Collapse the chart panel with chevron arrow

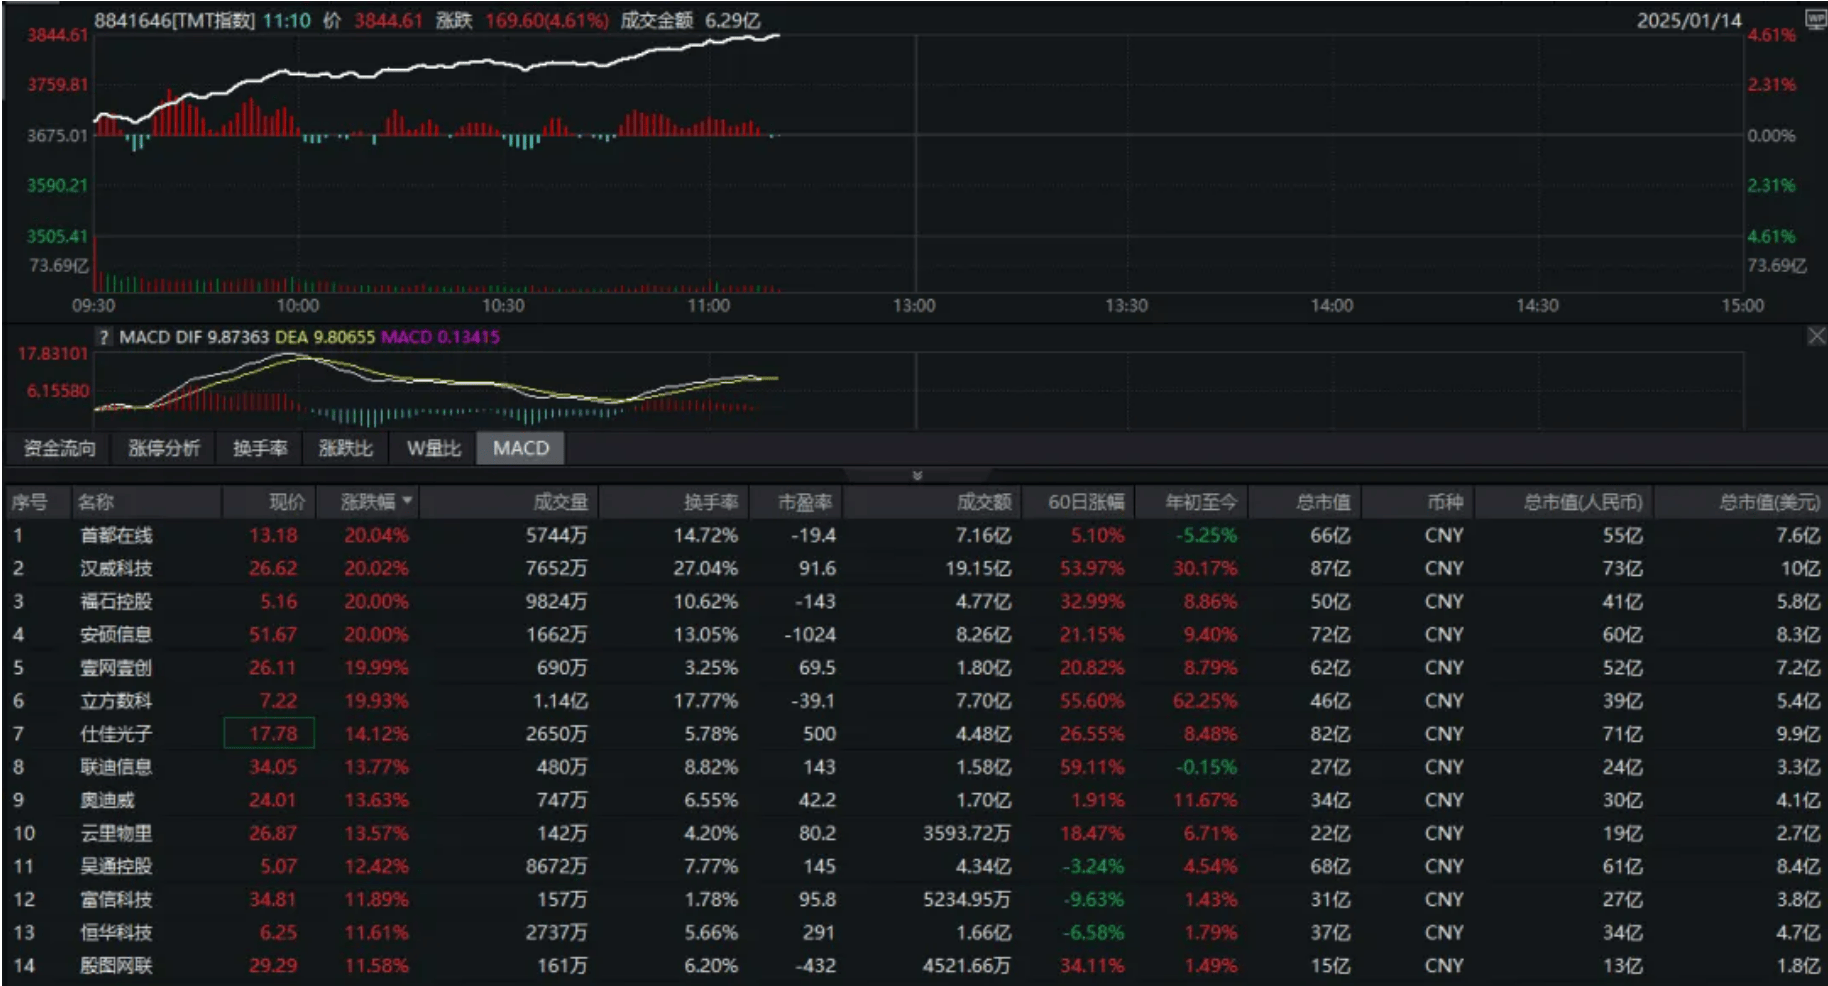click(x=916, y=475)
